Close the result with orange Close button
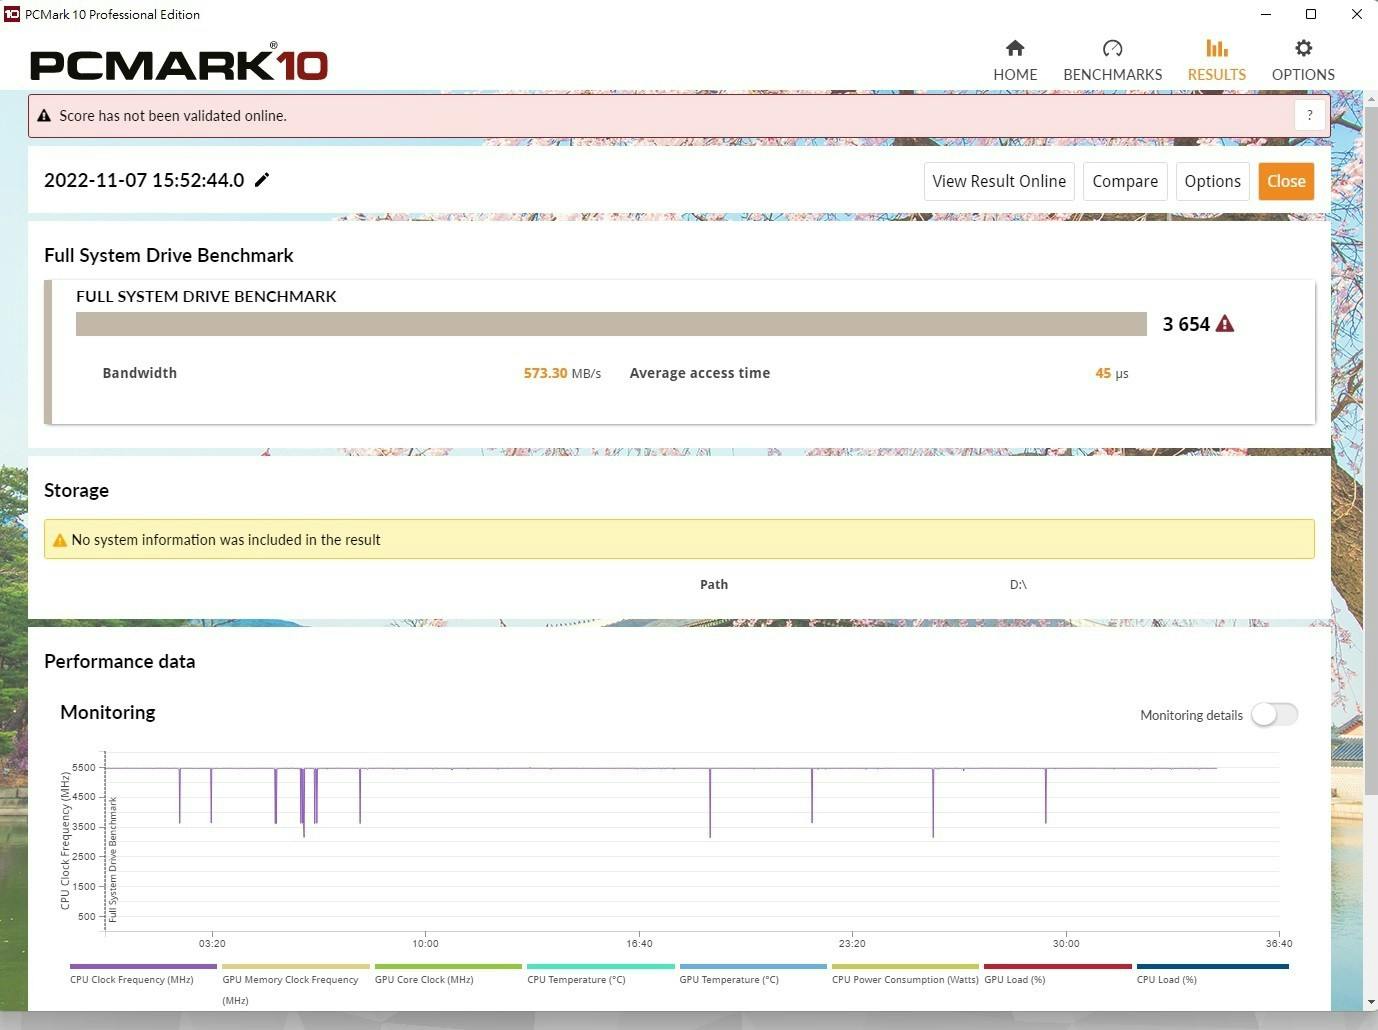Screen dimensions: 1378x1030 [1286, 181]
